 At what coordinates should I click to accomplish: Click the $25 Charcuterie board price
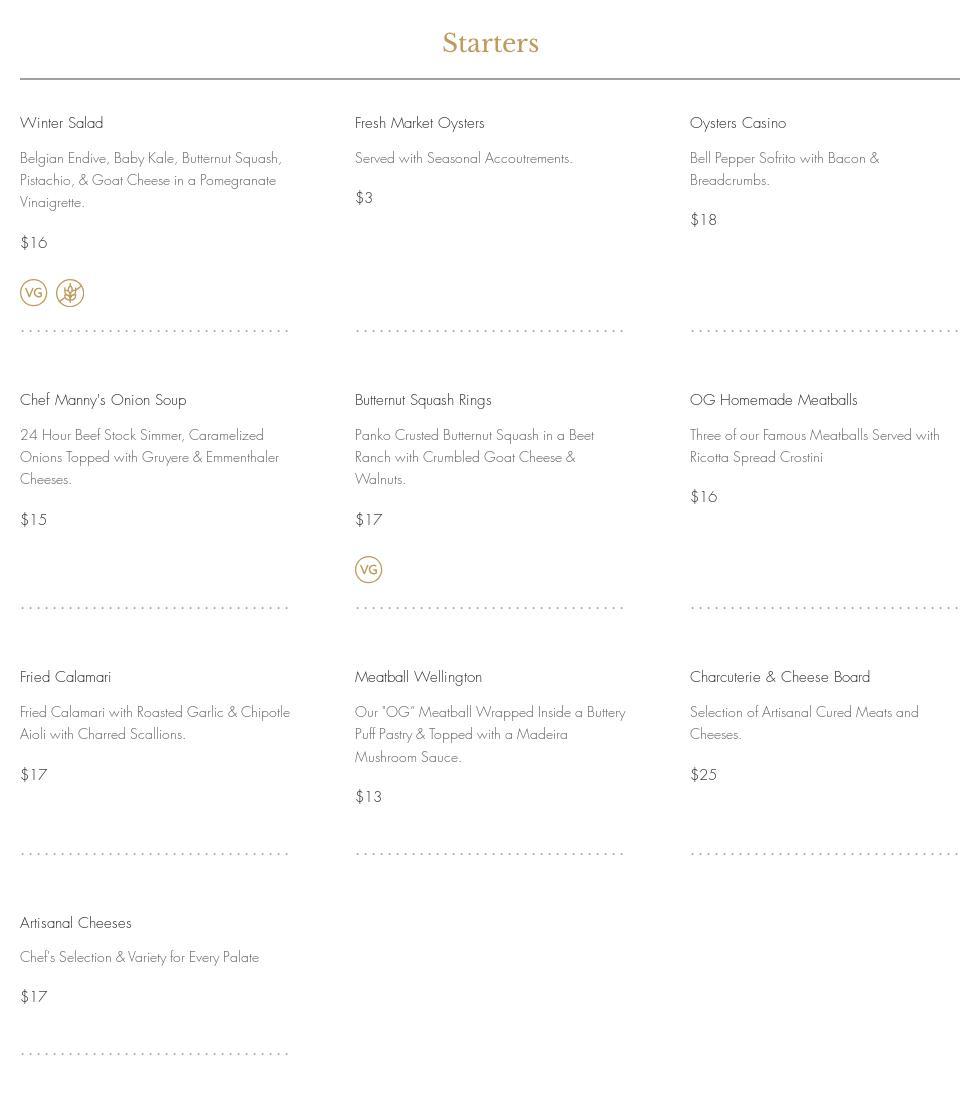pyautogui.click(x=704, y=775)
